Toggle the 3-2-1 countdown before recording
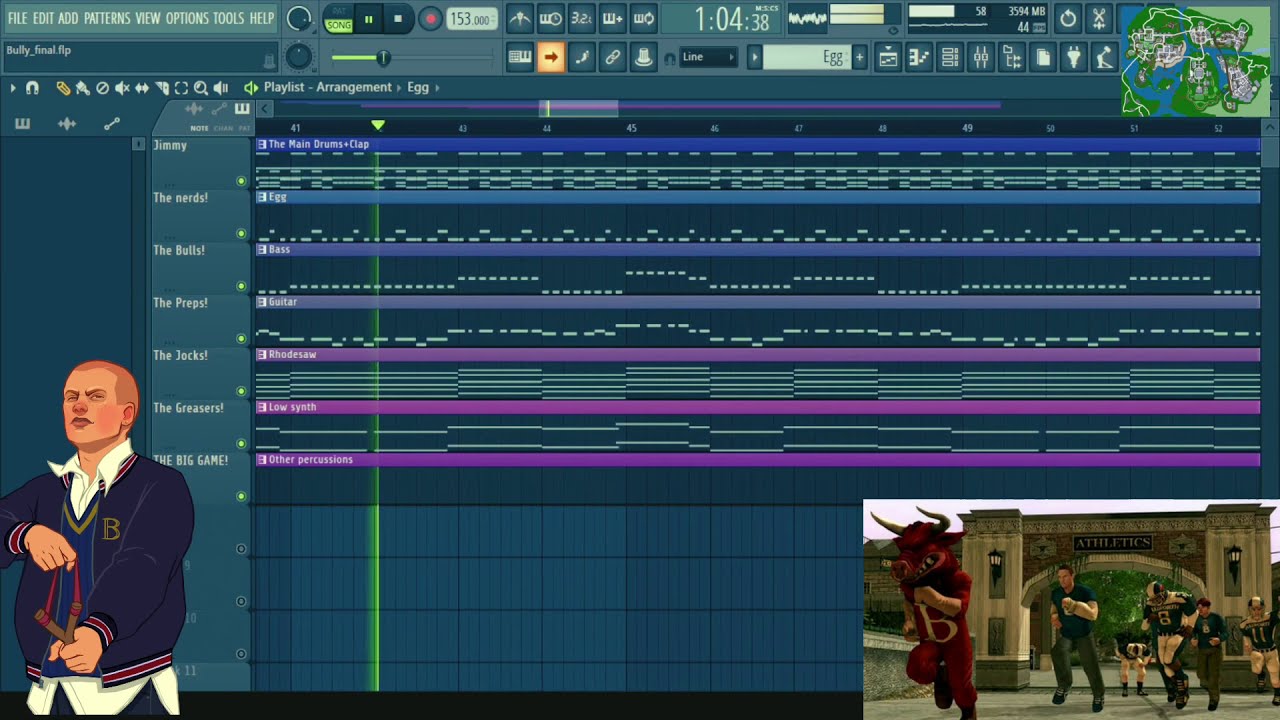The width and height of the screenshot is (1280, 720). (x=581, y=18)
